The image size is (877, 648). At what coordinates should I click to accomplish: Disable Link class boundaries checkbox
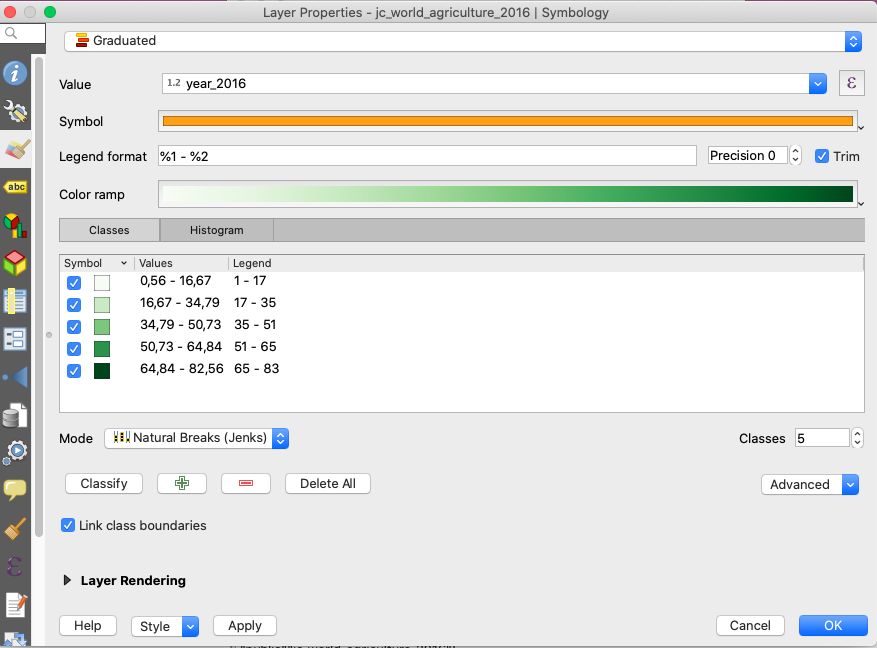click(68, 525)
